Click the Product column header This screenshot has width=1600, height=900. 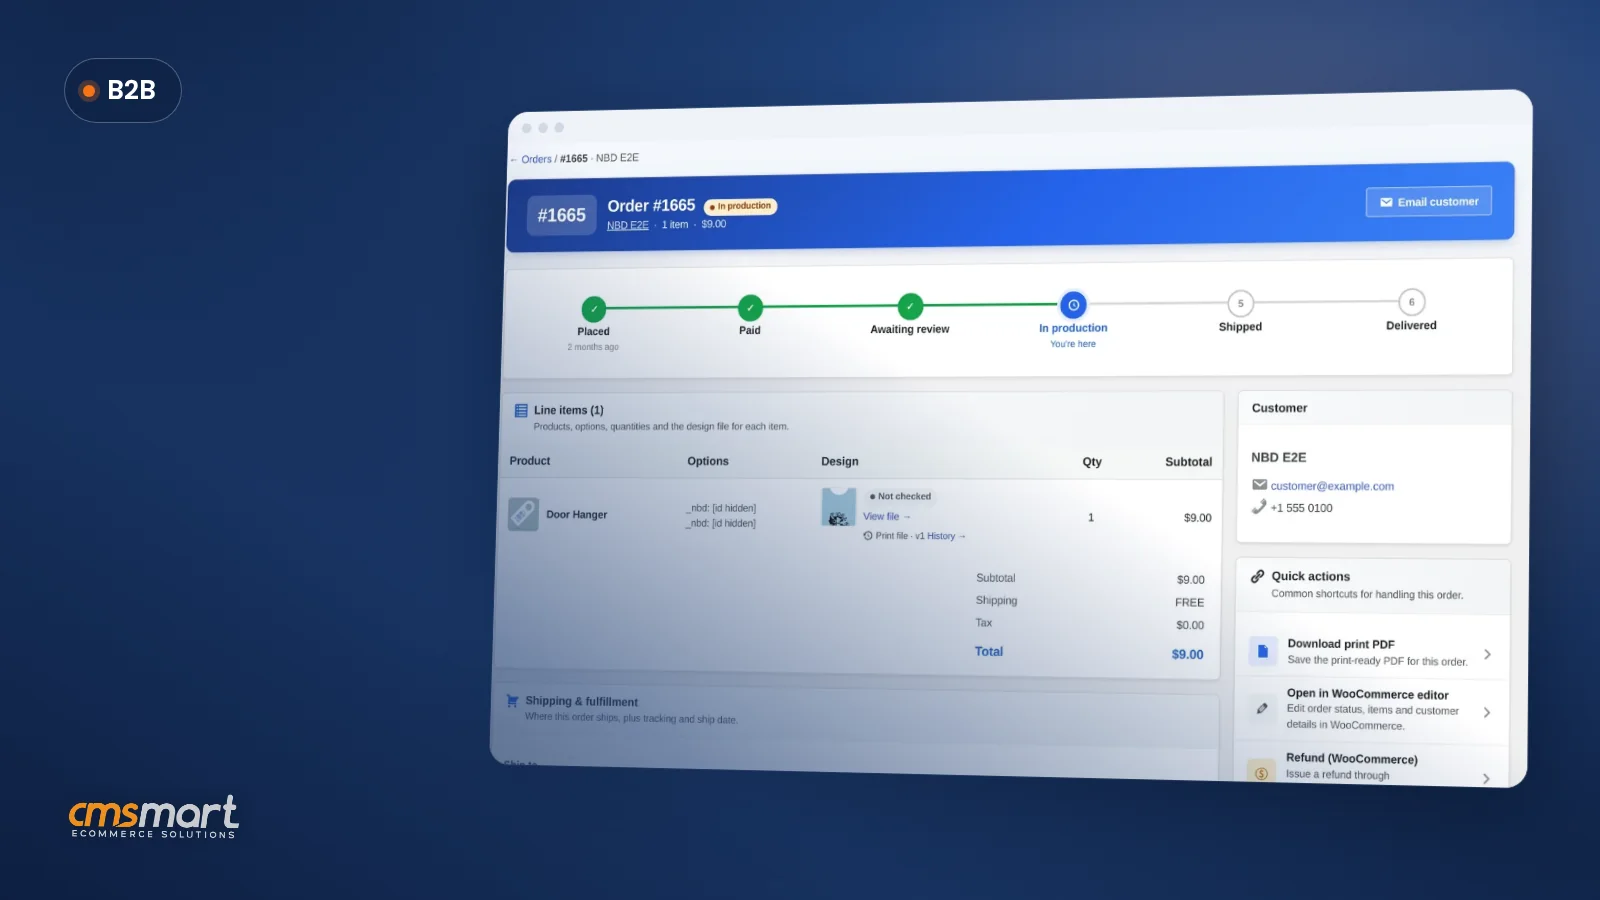530,461
